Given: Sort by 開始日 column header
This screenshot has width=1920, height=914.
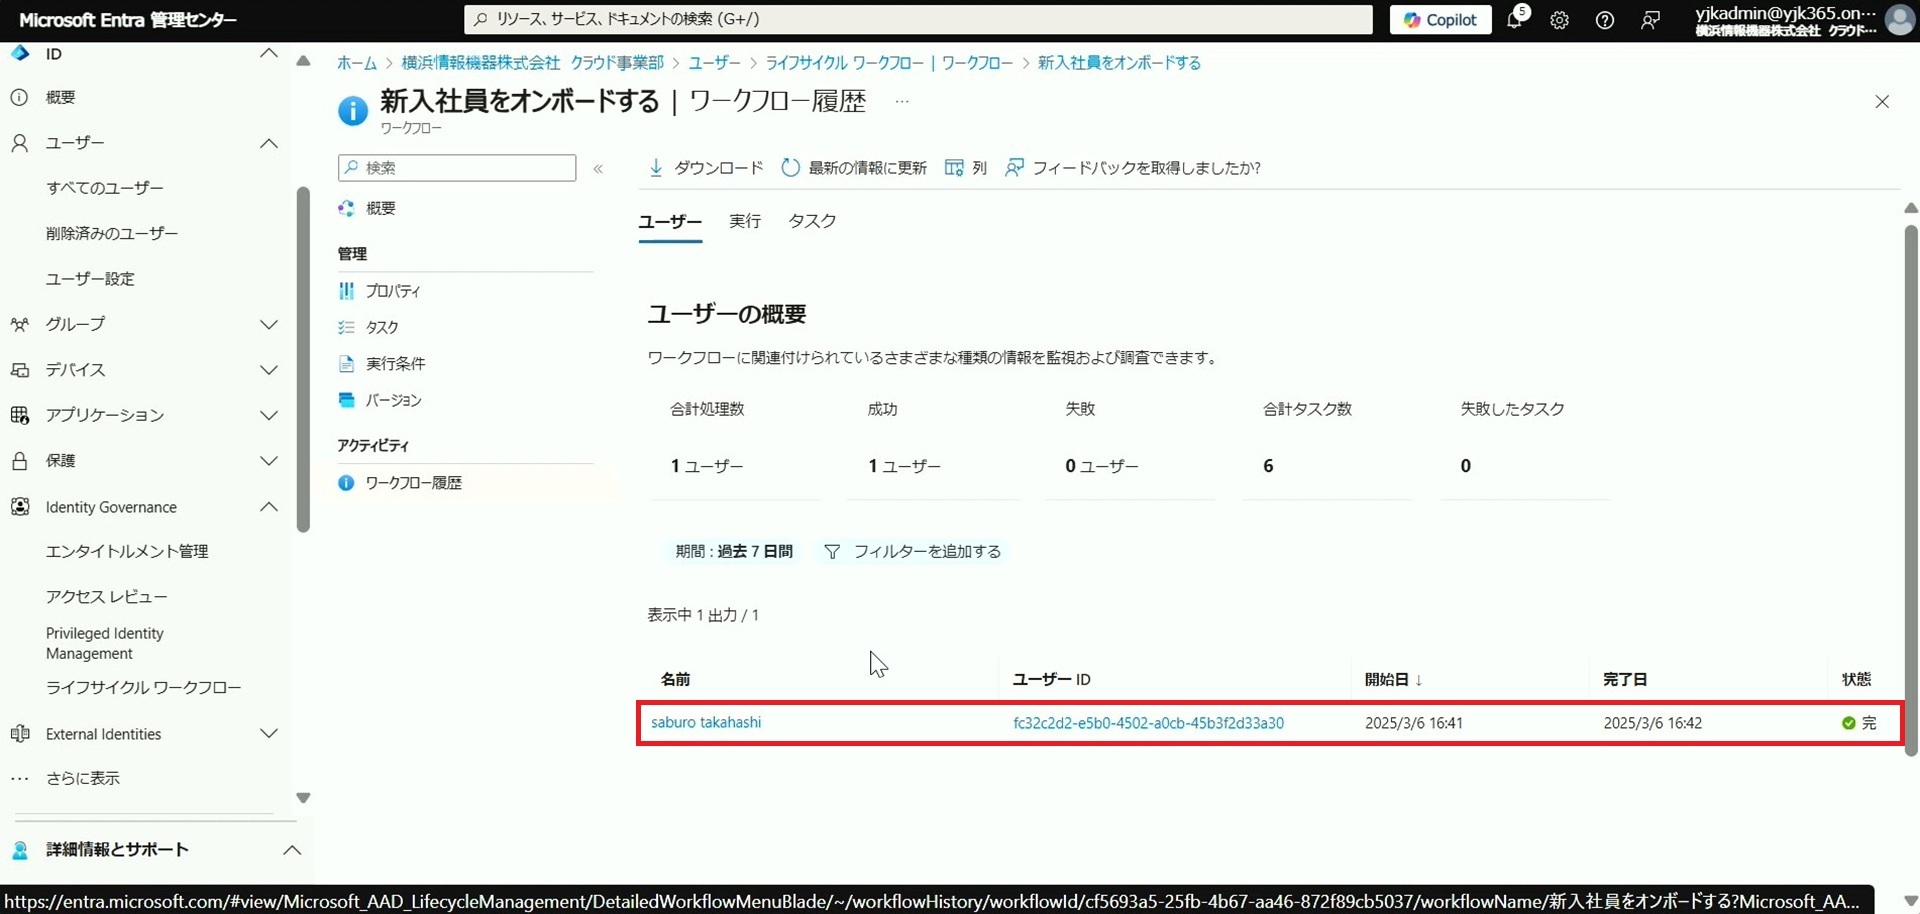Looking at the screenshot, I should click(1386, 680).
